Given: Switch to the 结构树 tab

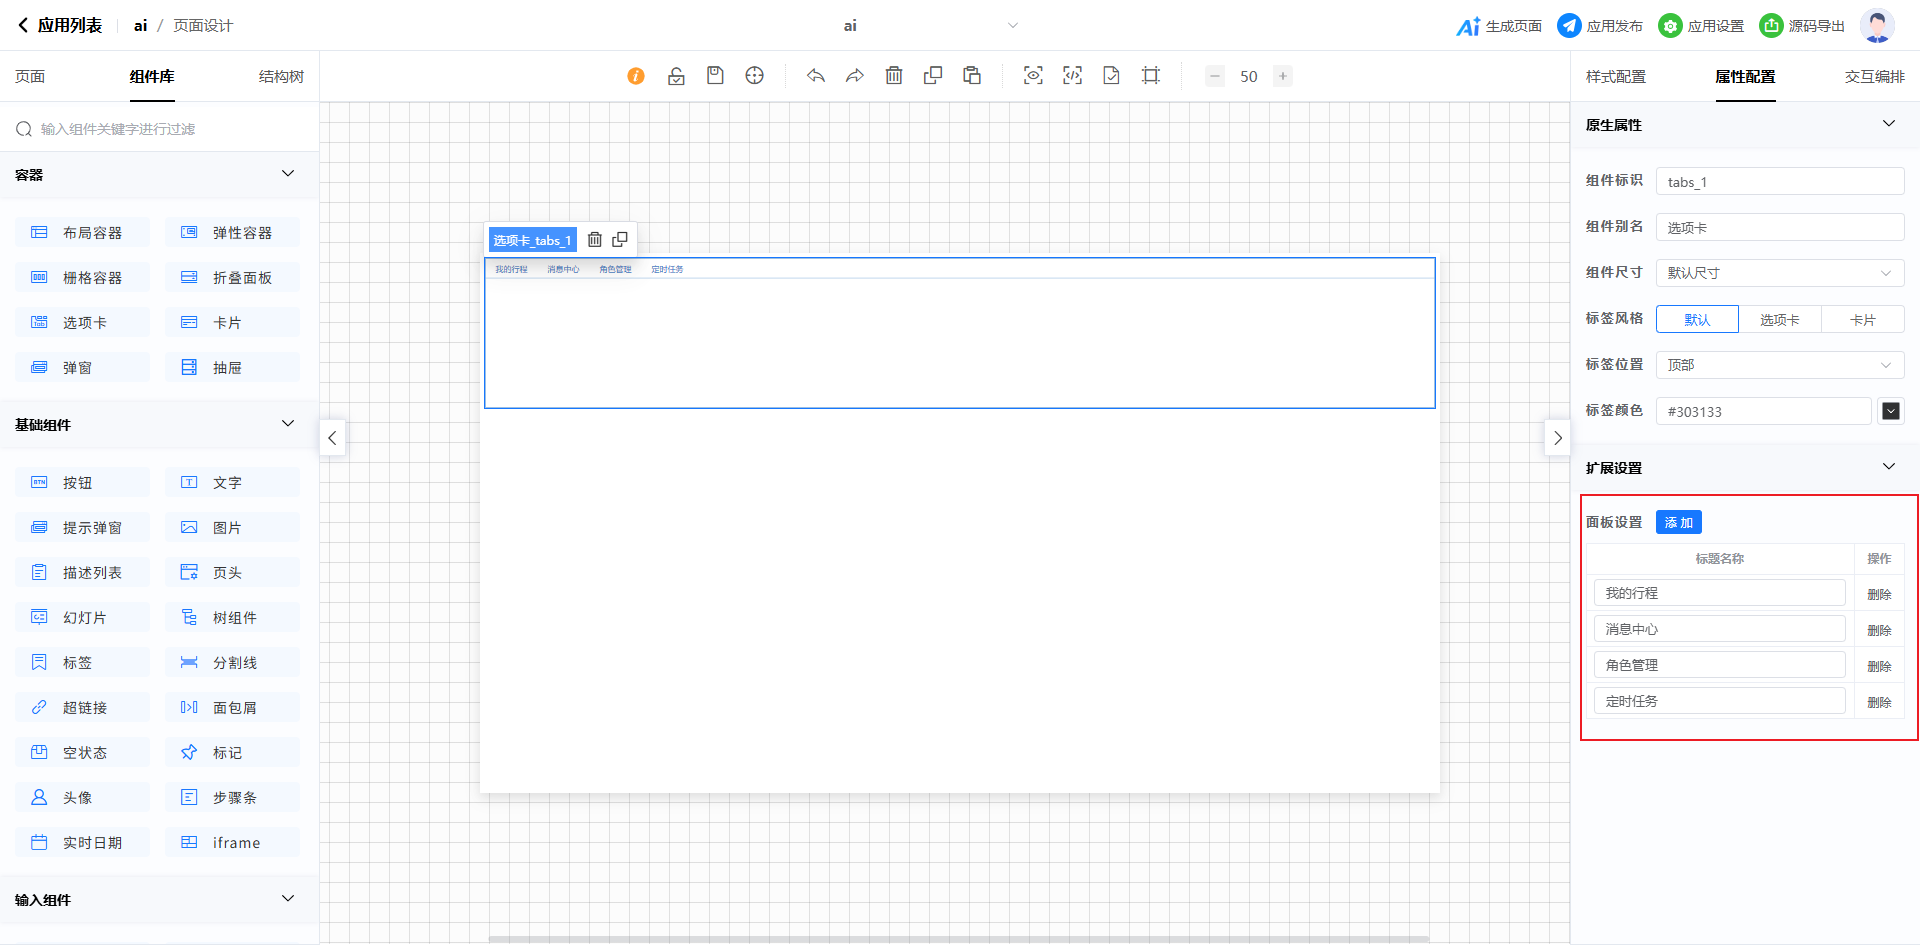Looking at the screenshot, I should pyautogui.click(x=281, y=77).
